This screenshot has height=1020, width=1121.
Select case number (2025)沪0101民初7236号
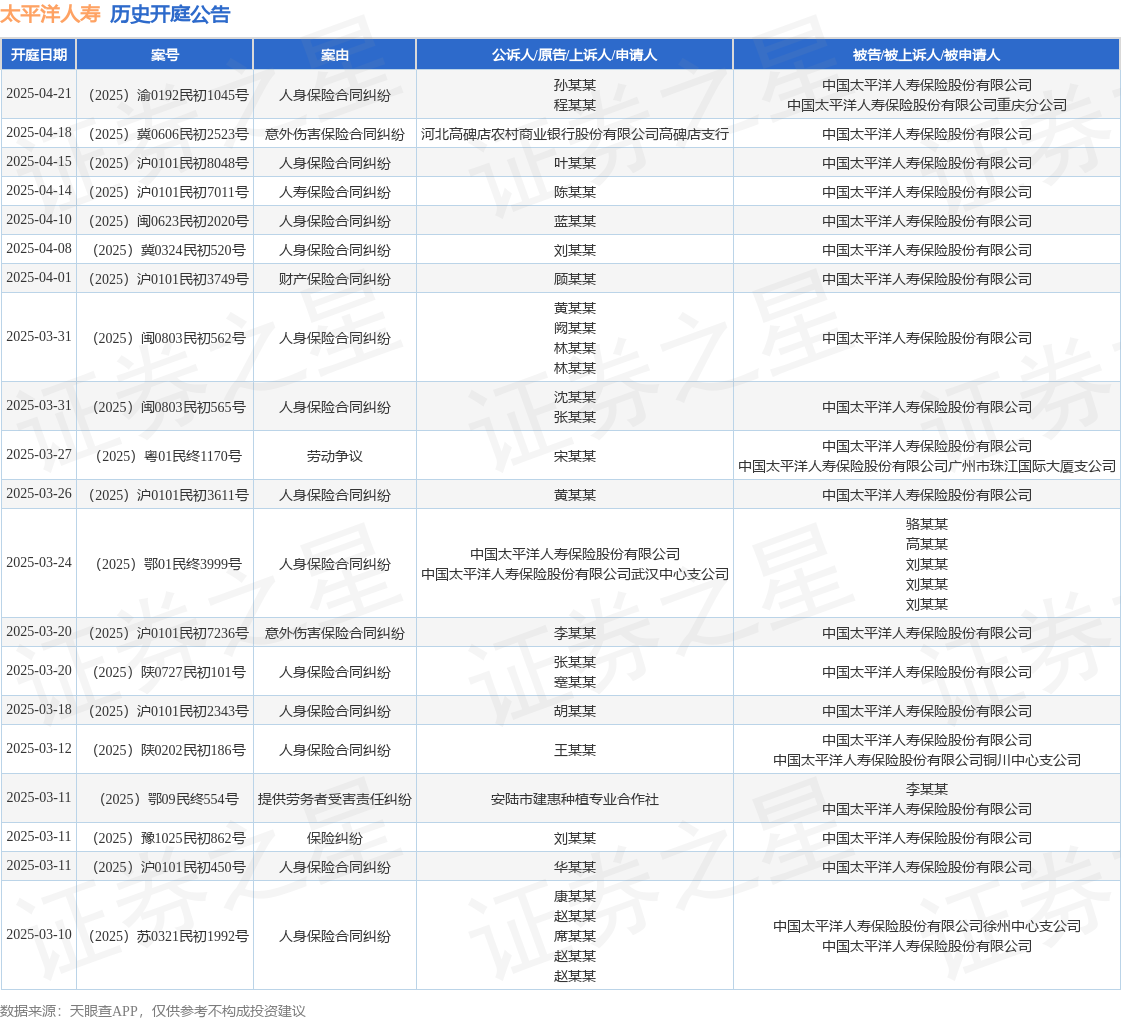168,633
